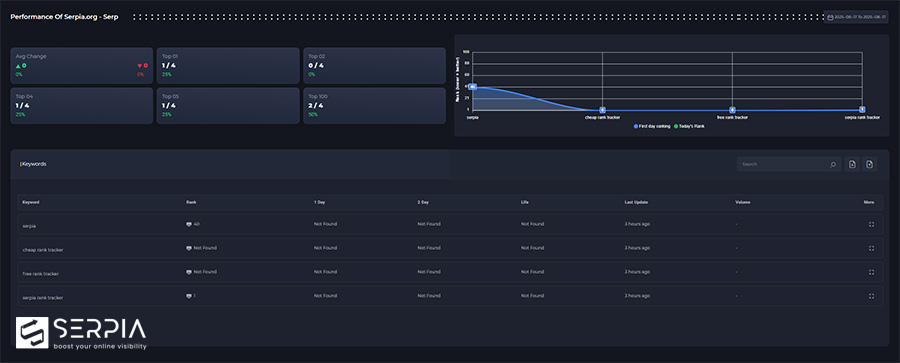Click the second export file icon
Viewport: 900px width, 363px height.
pos(870,164)
